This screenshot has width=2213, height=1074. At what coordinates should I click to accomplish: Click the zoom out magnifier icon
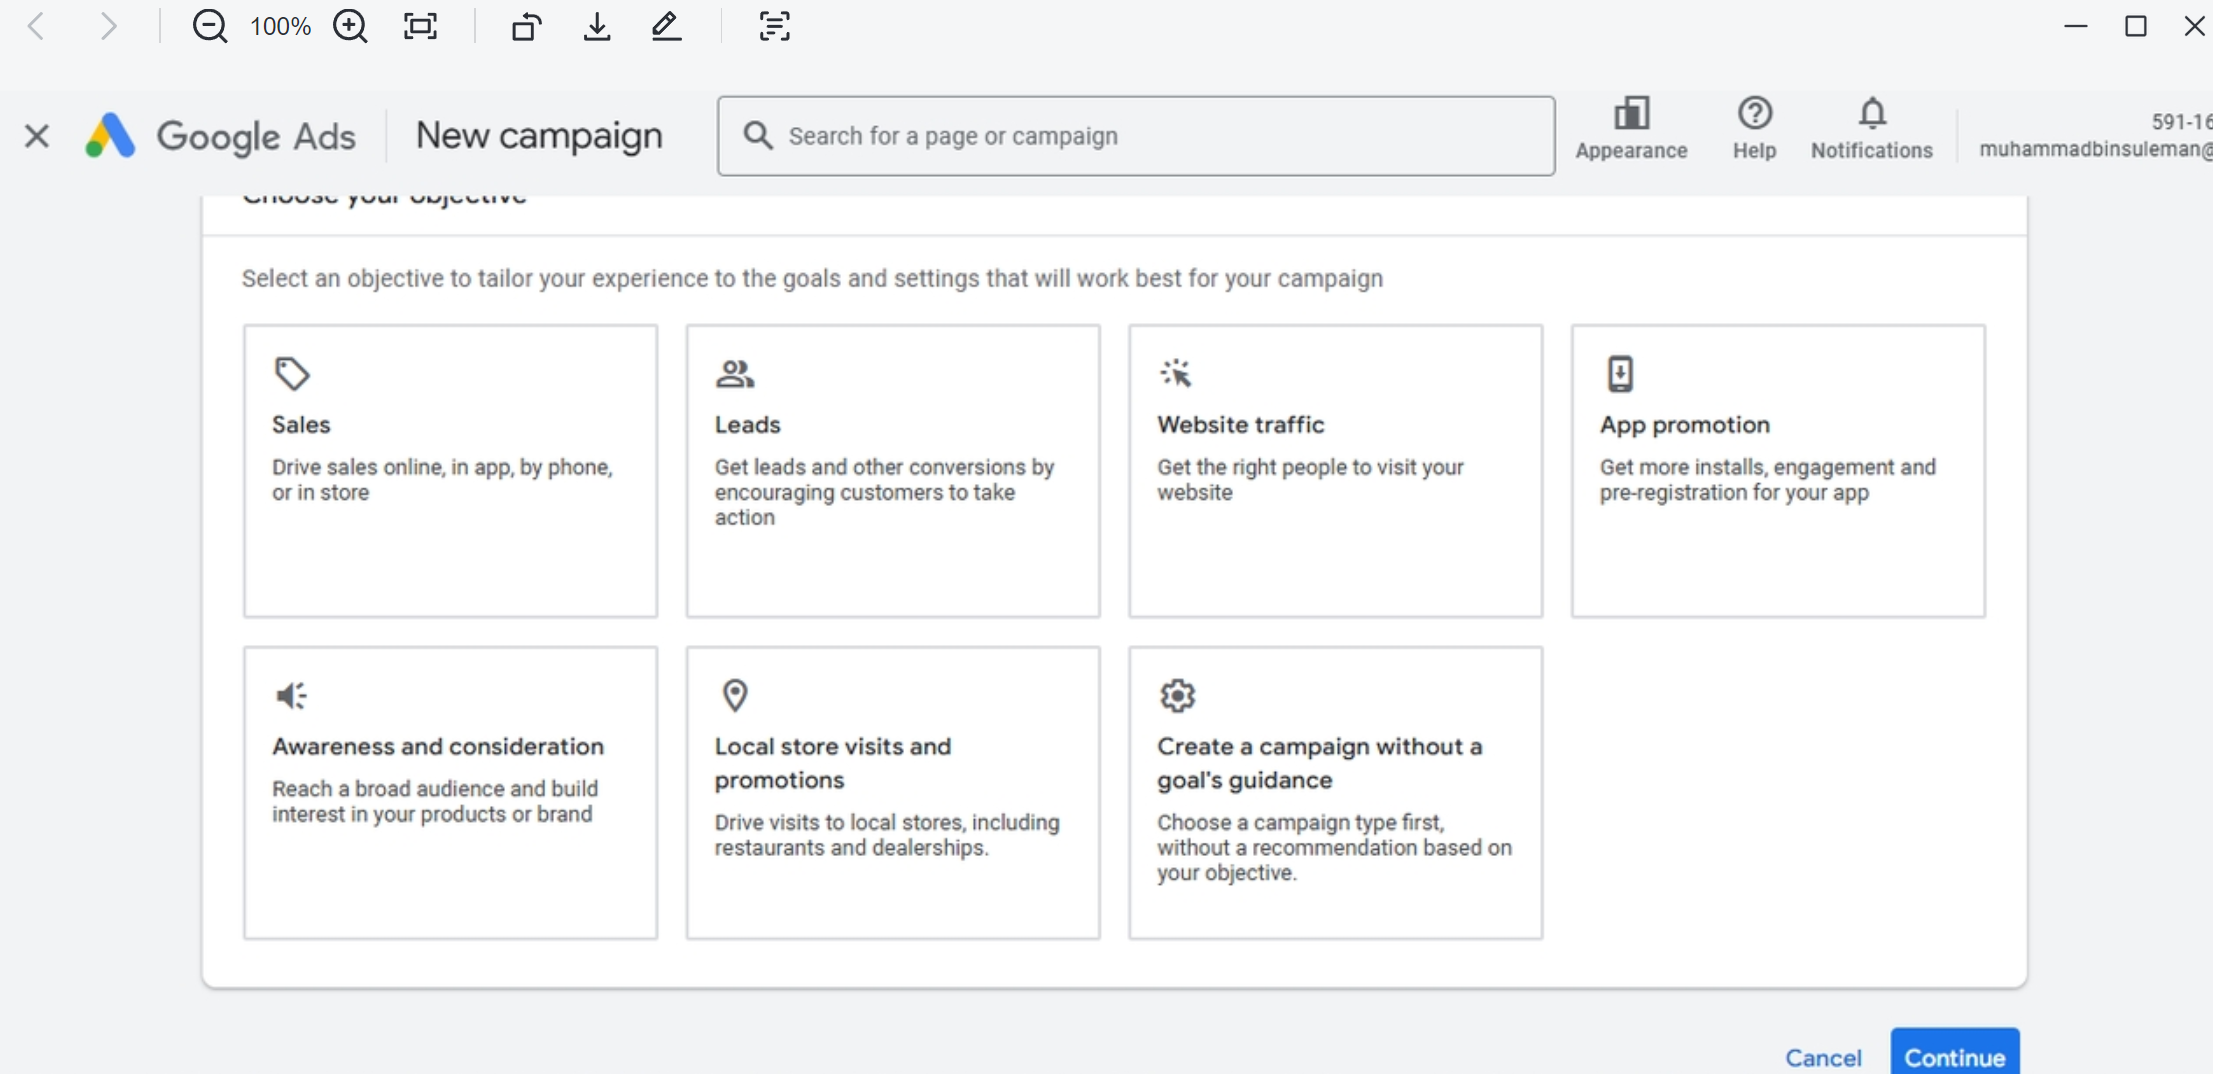(x=209, y=26)
